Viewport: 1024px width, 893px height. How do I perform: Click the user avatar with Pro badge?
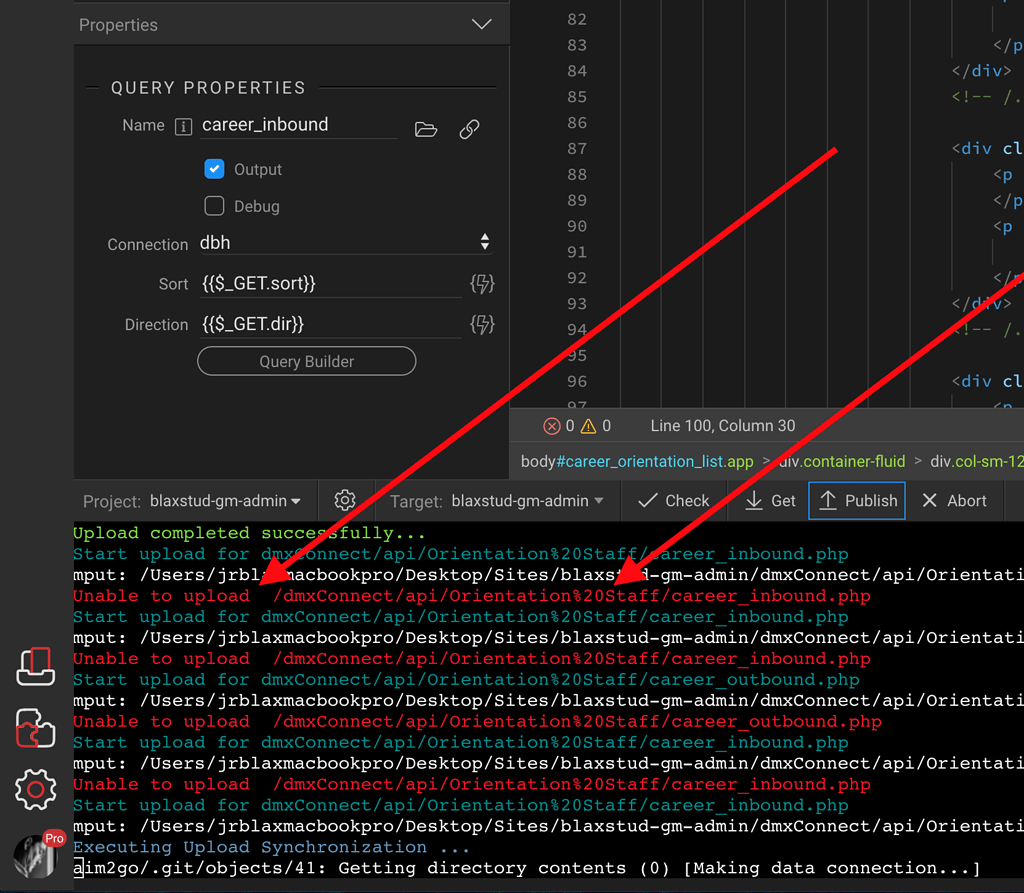pos(35,855)
